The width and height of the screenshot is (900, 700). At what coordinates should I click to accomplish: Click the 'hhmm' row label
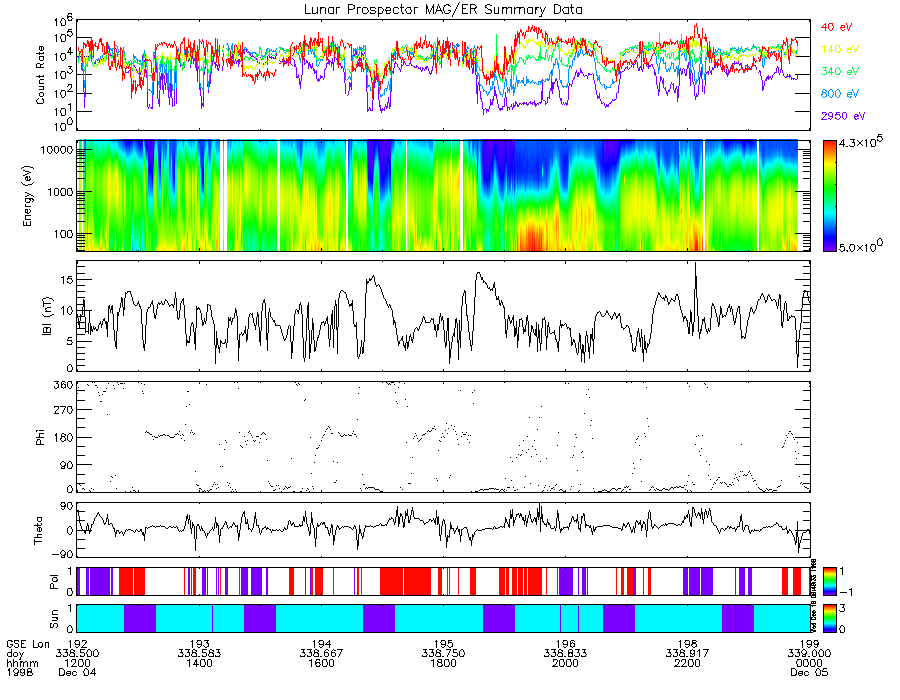[22, 663]
